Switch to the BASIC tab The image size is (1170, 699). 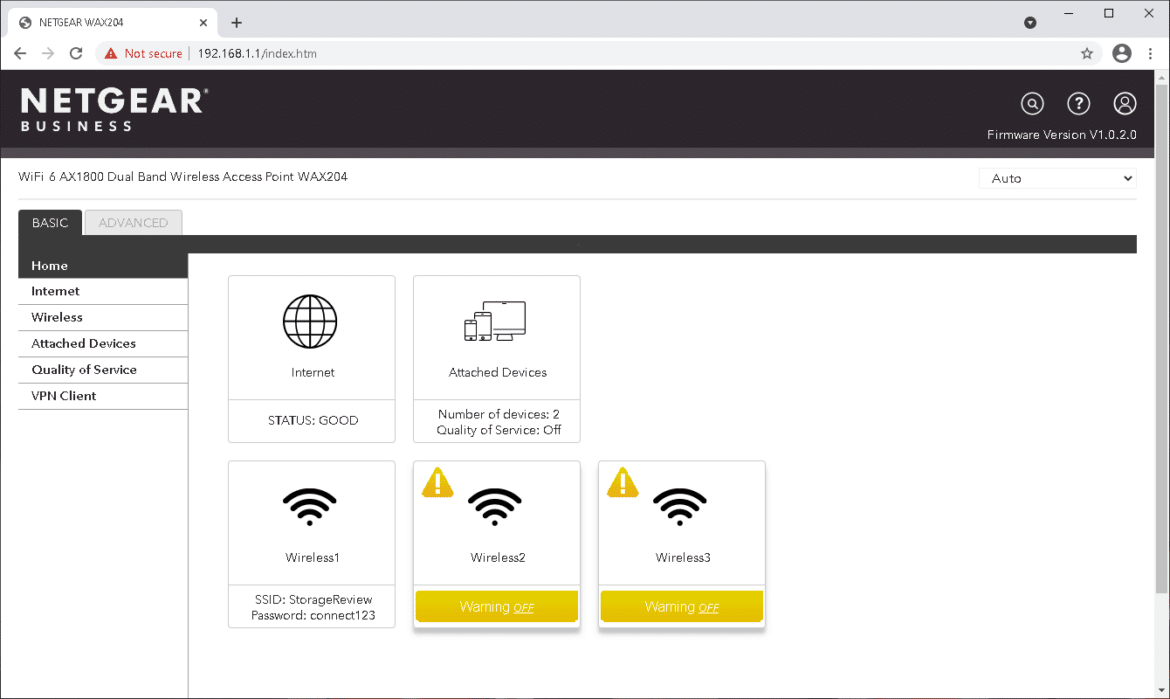click(50, 222)
